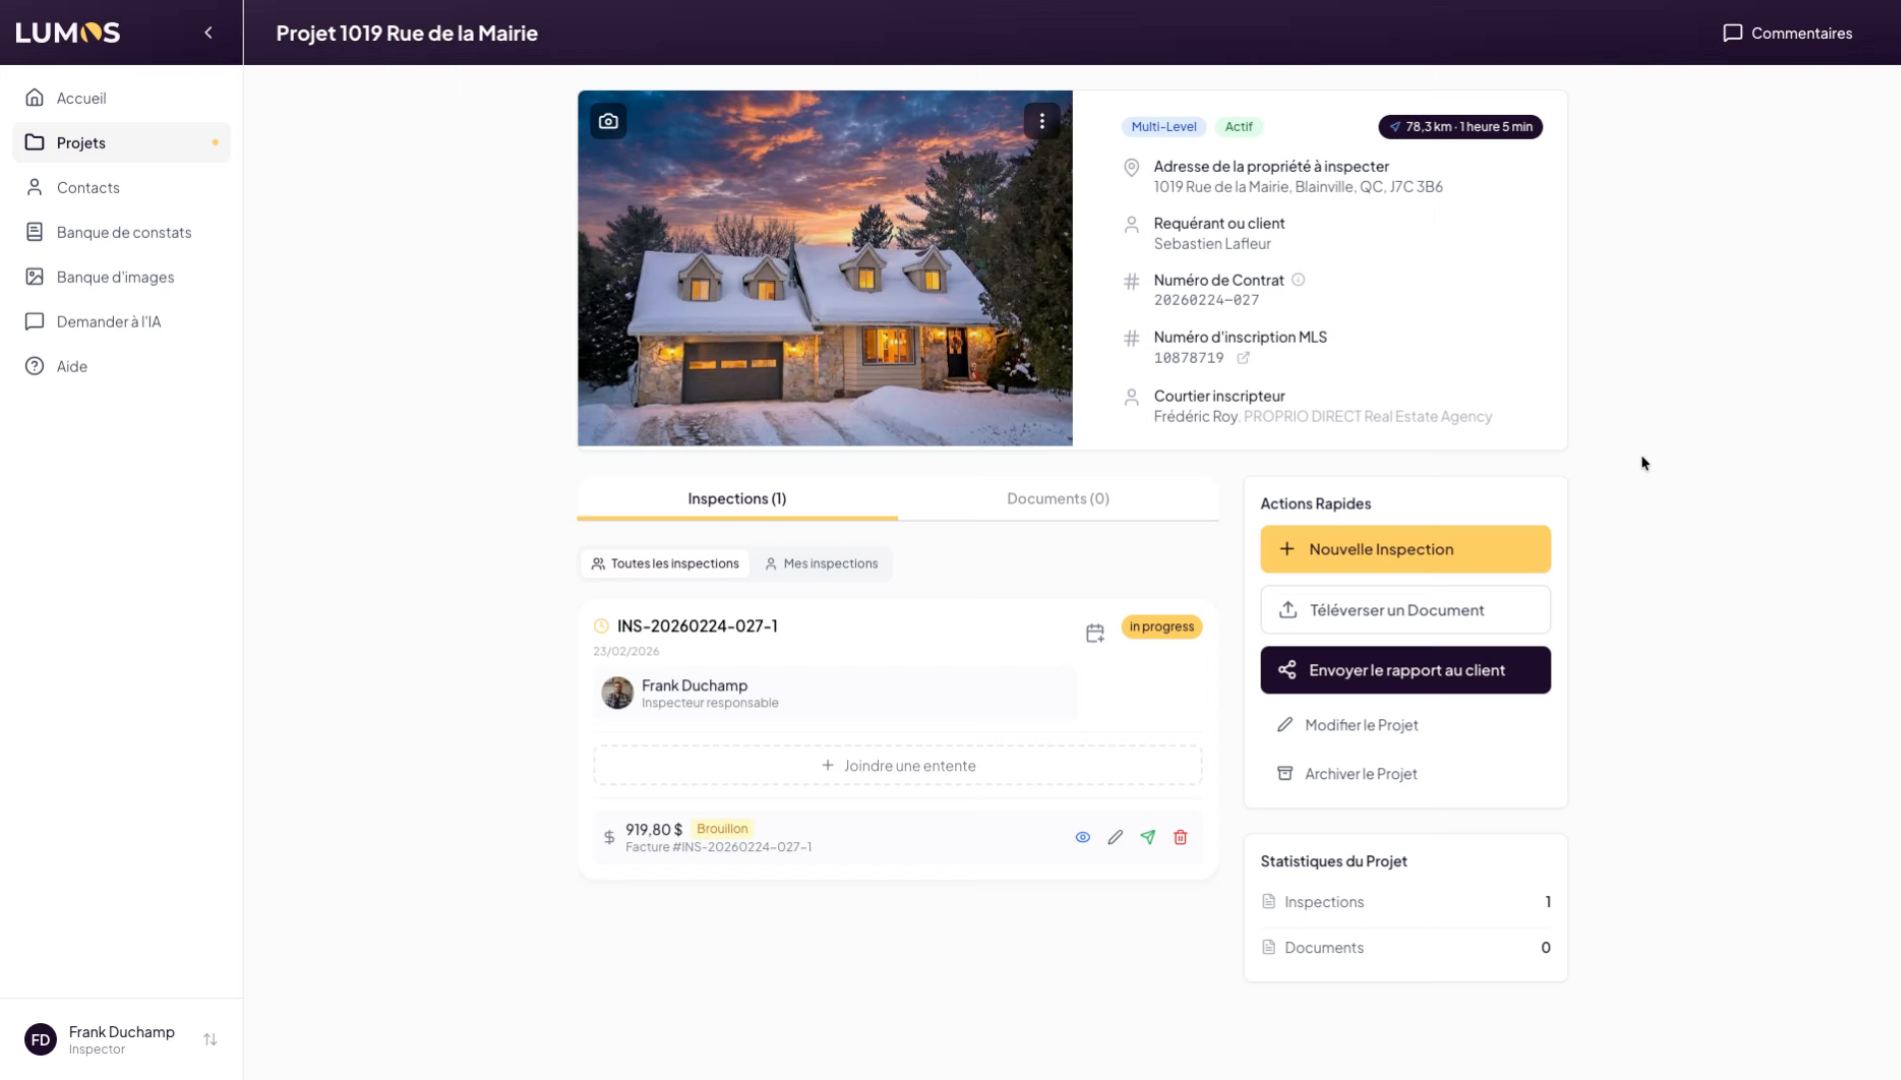Click Joindre une entente
This screenshot has height=1080, width=1901.
(x=898, y=766)
